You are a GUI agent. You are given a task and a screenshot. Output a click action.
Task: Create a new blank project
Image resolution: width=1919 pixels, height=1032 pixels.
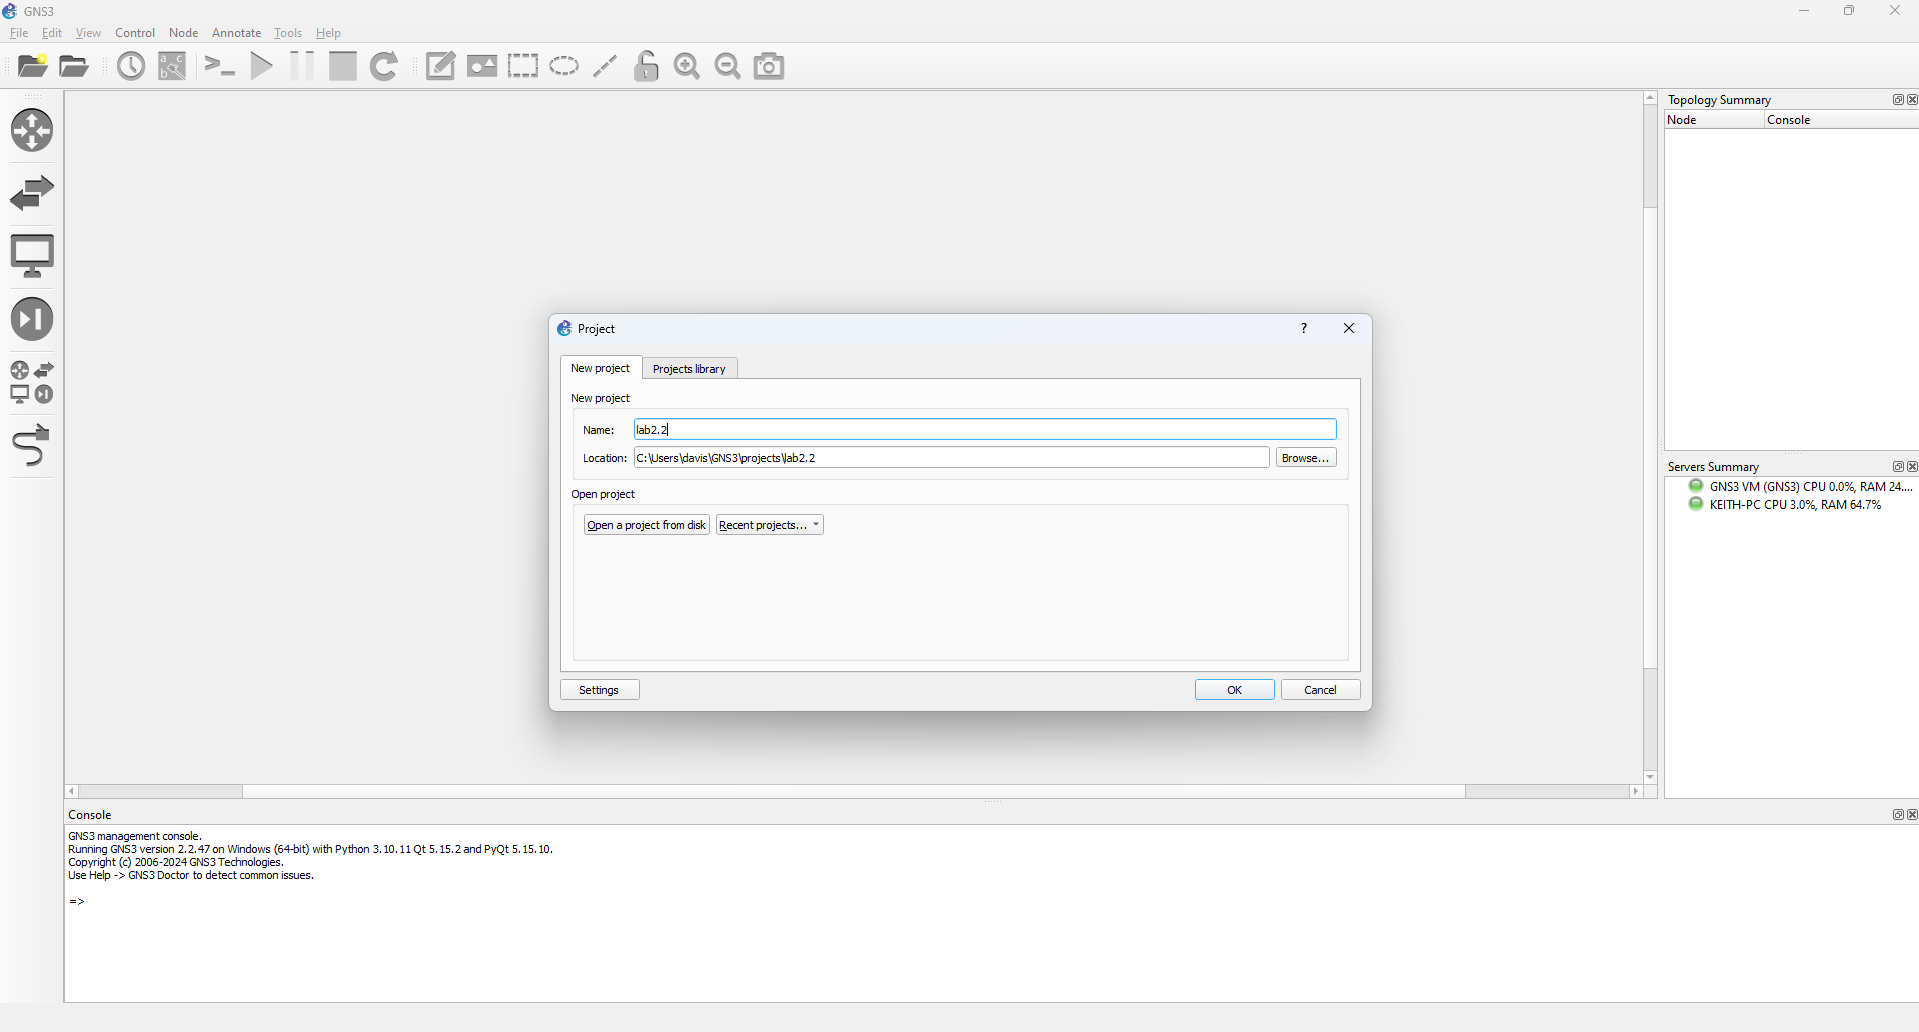(32, 66)
